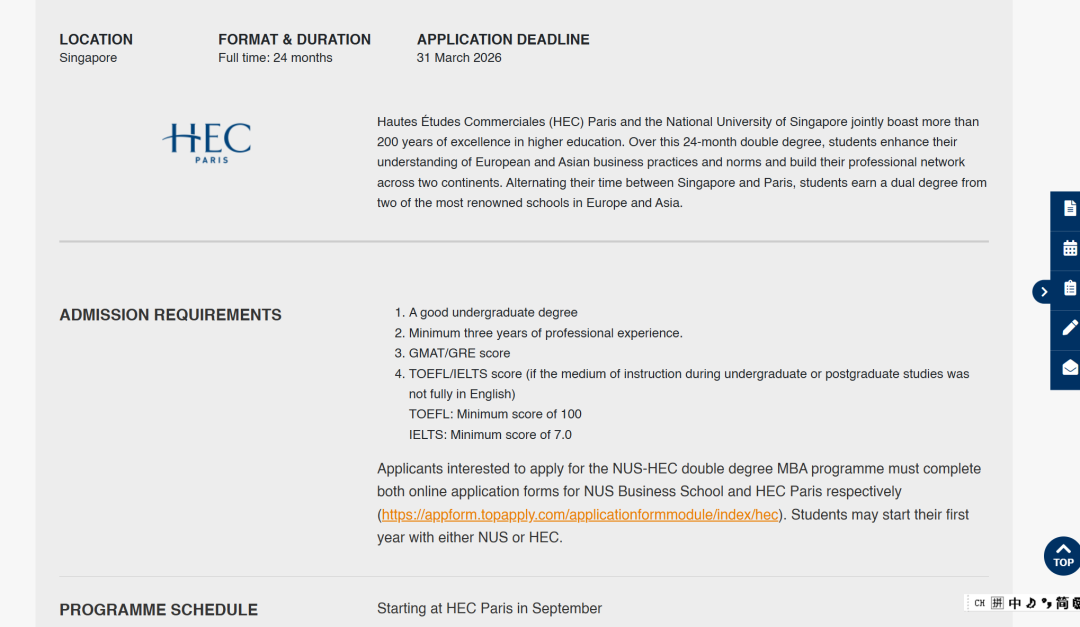
Task: Click the 拼 pinyin input mode icon
Action: coord(997,603)
